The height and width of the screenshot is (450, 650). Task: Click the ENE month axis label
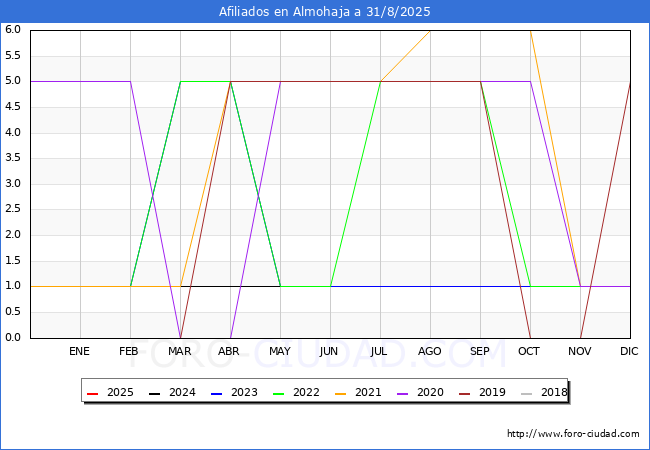[80, 352]
